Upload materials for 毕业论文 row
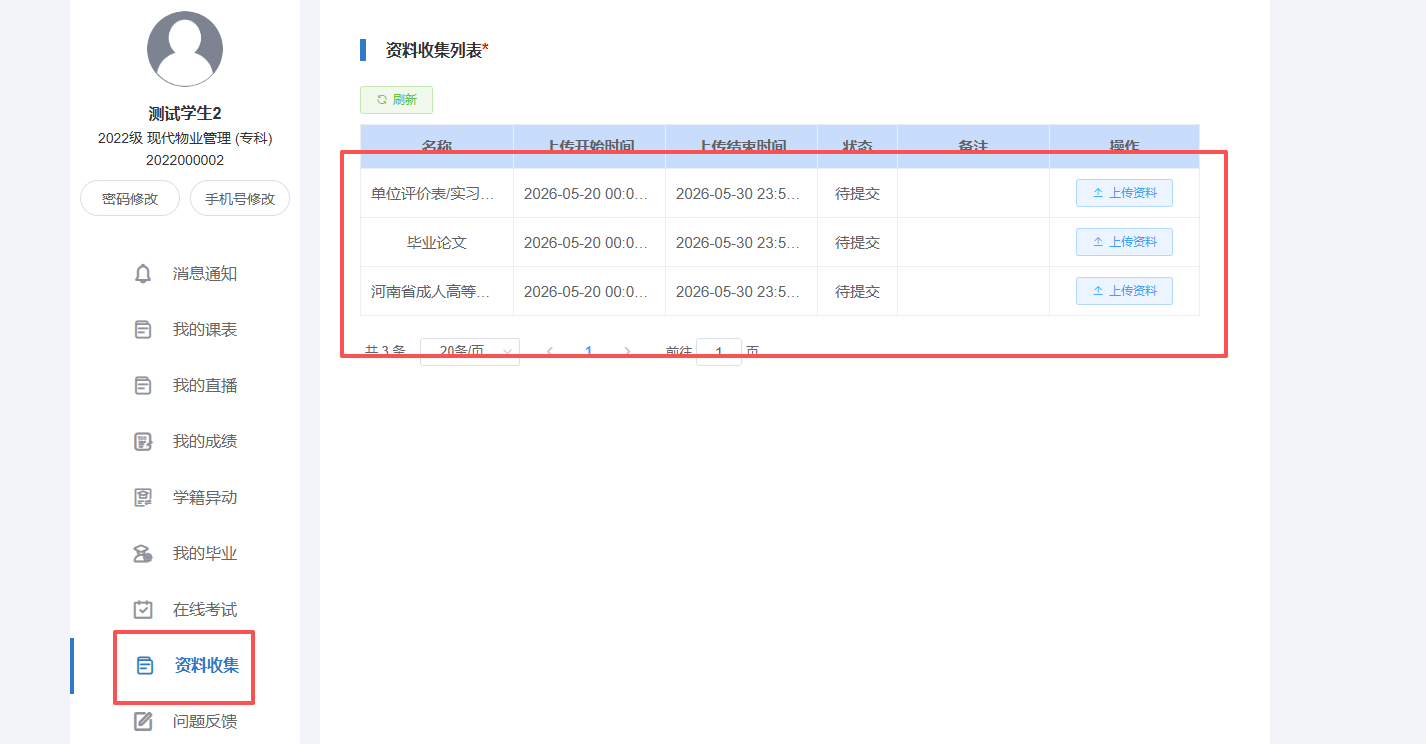 [x=1124, y=242]
